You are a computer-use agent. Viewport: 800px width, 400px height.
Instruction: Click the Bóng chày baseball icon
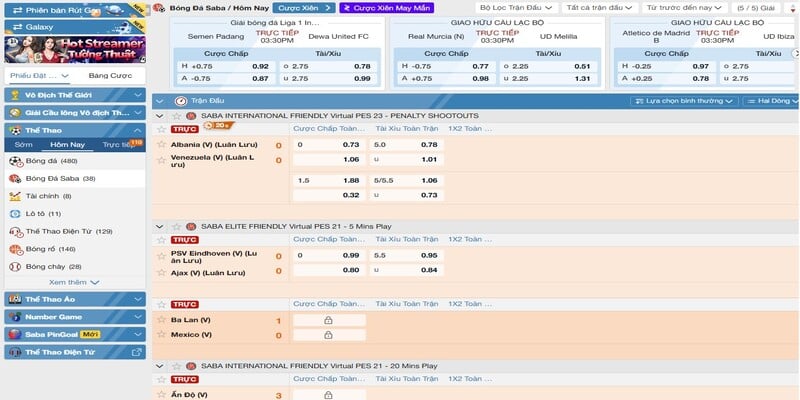point(15,267)
